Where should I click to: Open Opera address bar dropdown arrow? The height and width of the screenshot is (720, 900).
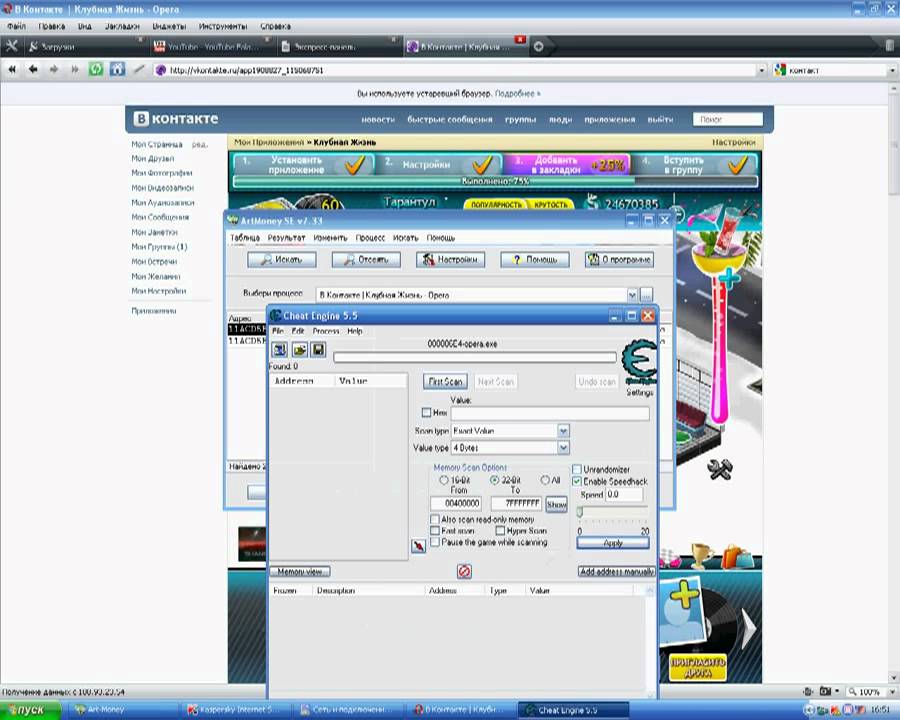[x=762, y=70]
